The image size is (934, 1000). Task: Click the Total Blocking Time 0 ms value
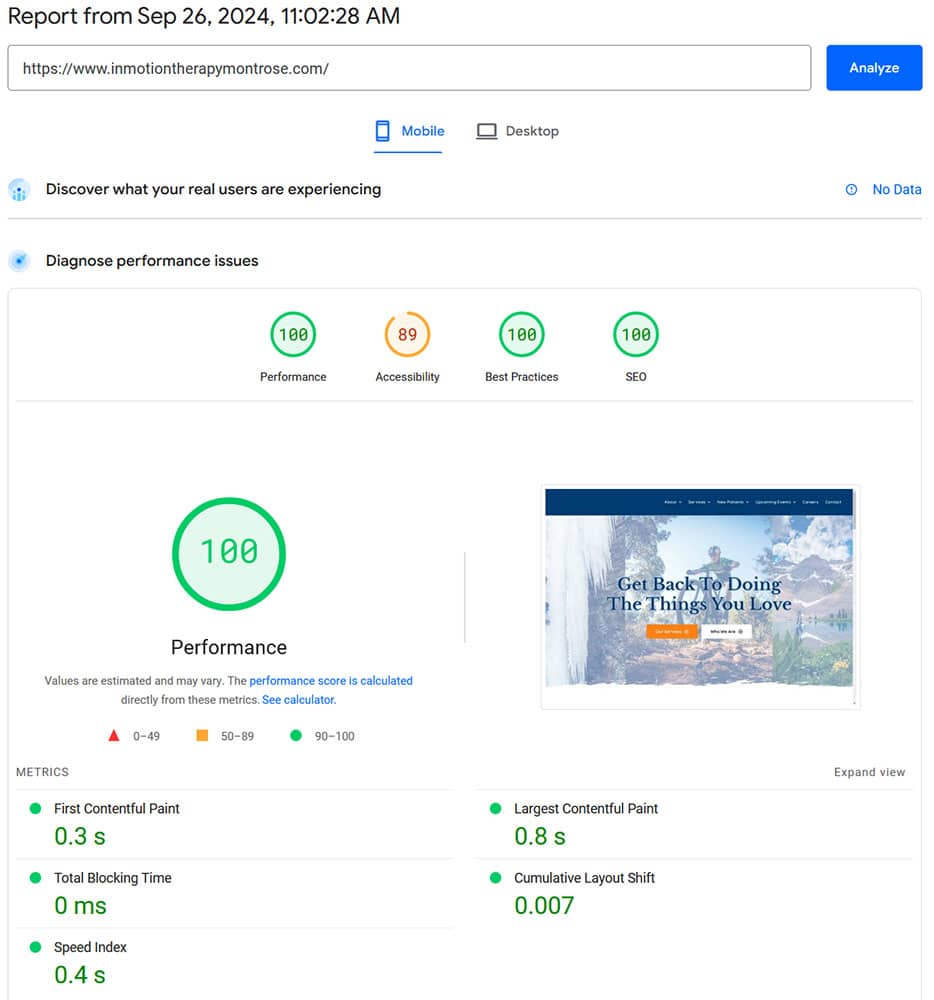[x=80, y=906]
